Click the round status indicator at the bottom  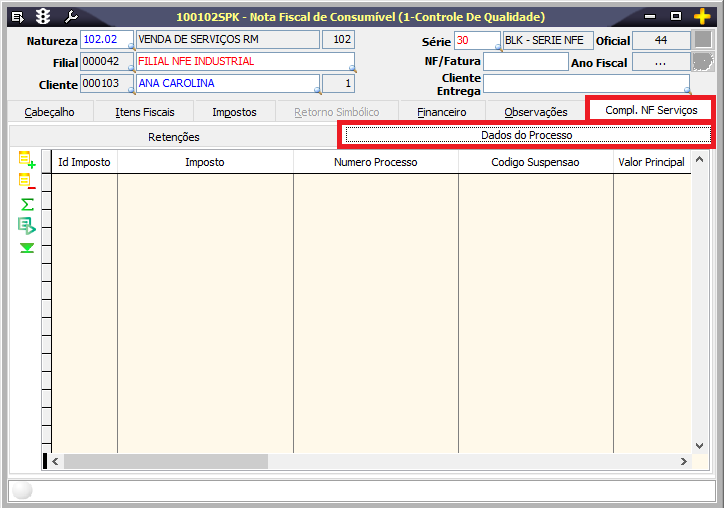pyautogui.click(x=22, y=490)
